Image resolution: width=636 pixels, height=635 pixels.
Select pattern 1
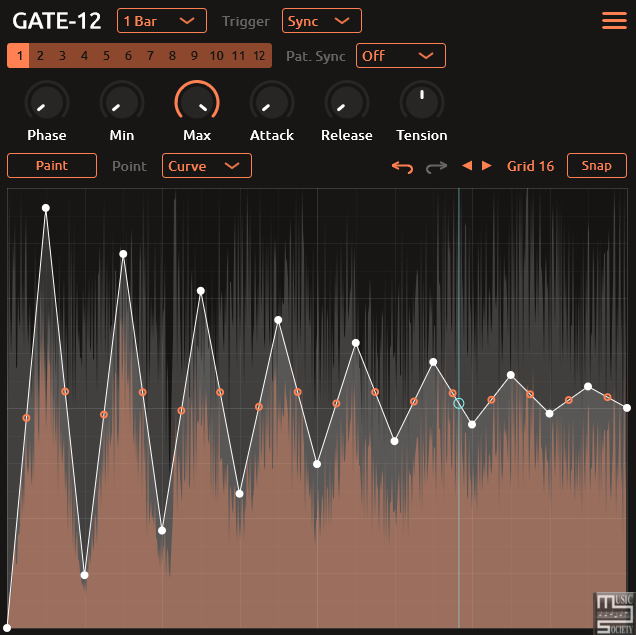click(x=18, y=56)
